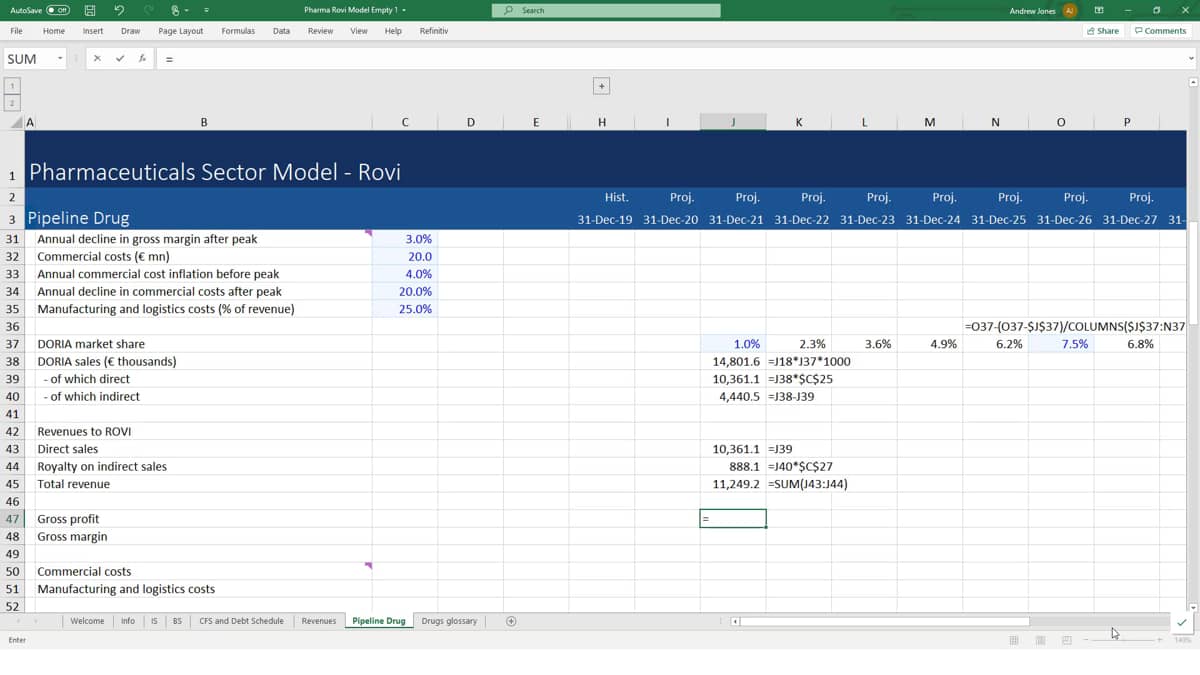Expand hidden columns with plus outline button
This screenshot has width=1200, height=675.
point(601,86)
